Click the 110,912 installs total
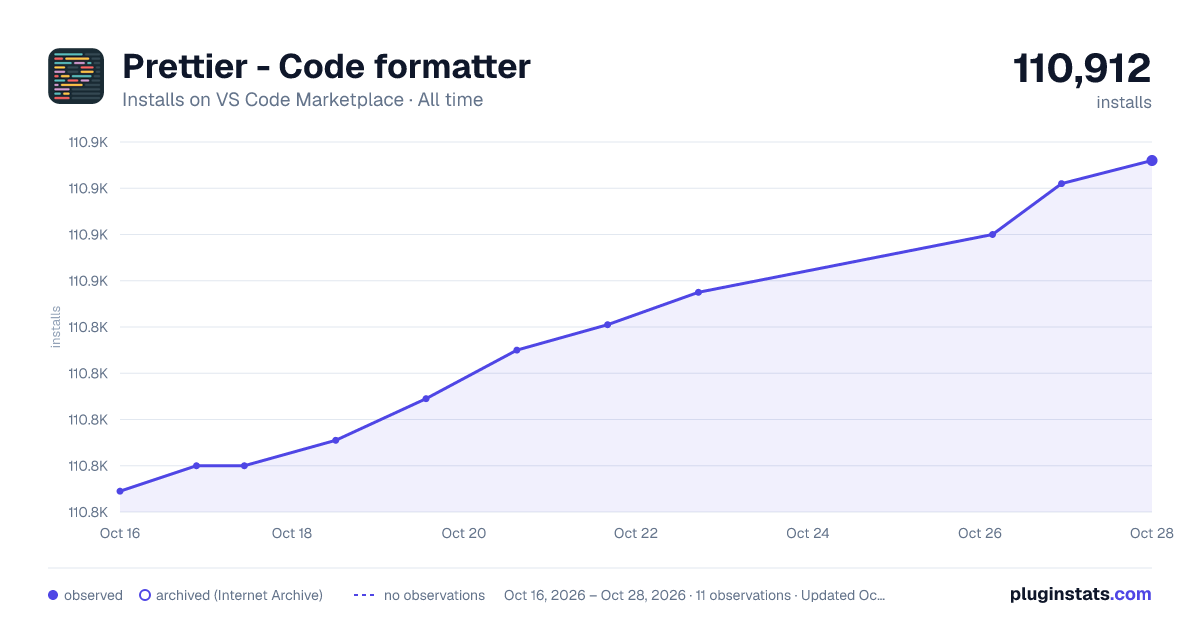Viewport: 1200px width, 630px height. (1082, 69)
